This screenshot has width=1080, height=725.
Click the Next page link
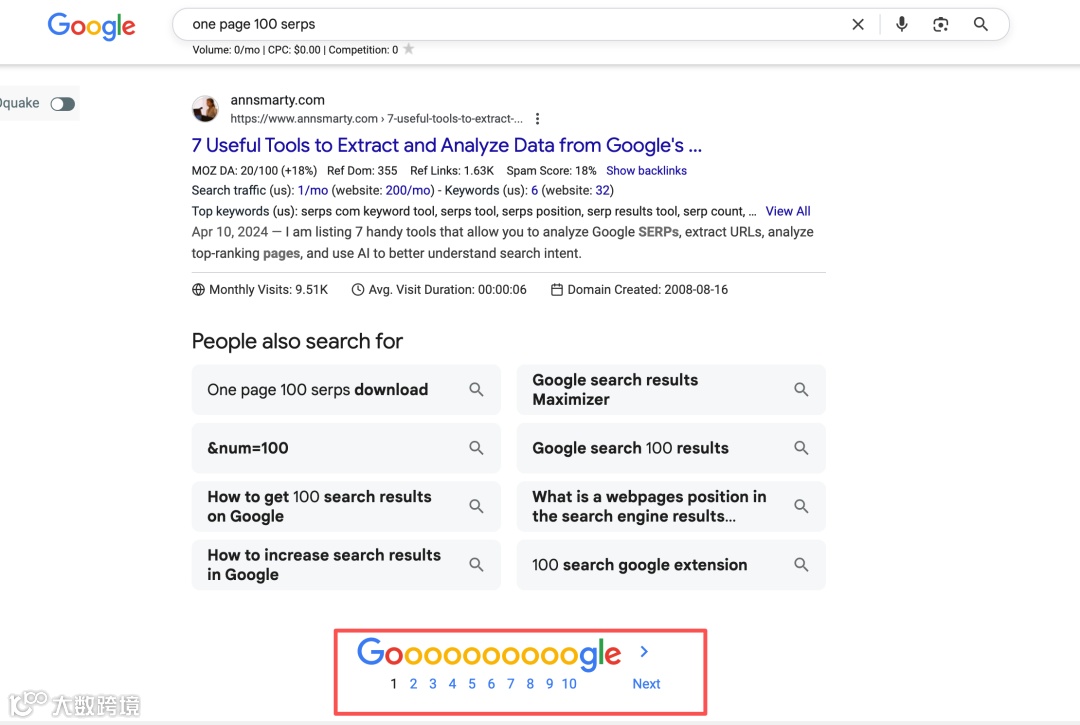tap(646, 684)
